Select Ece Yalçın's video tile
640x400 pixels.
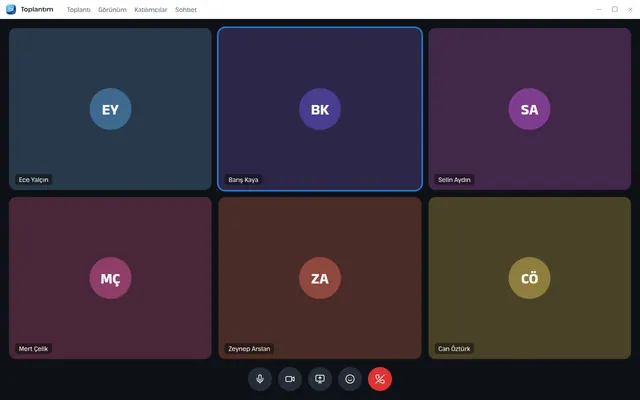[x=110, y=109]
